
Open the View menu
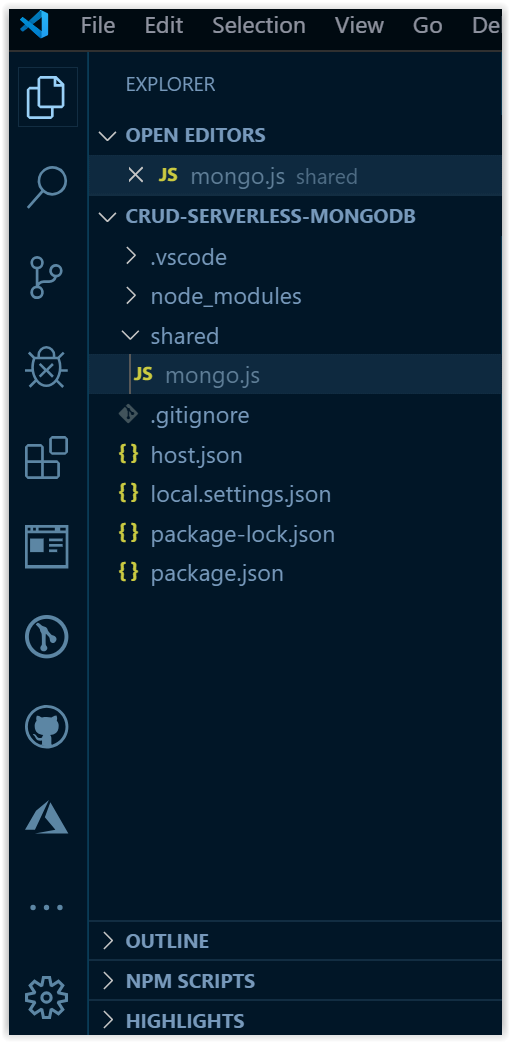point(359,26)
